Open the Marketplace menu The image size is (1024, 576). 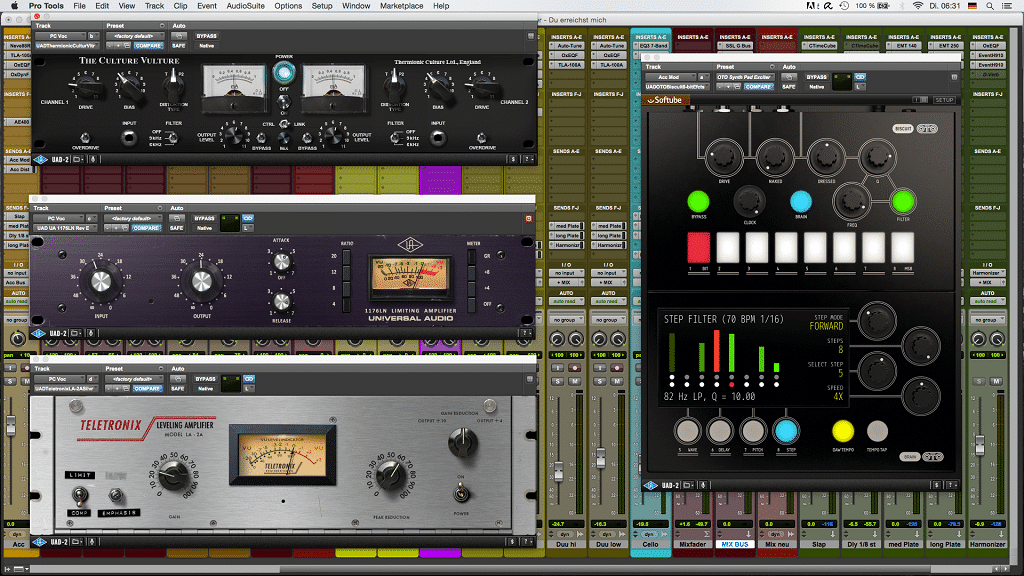click(x=401, y=6)
